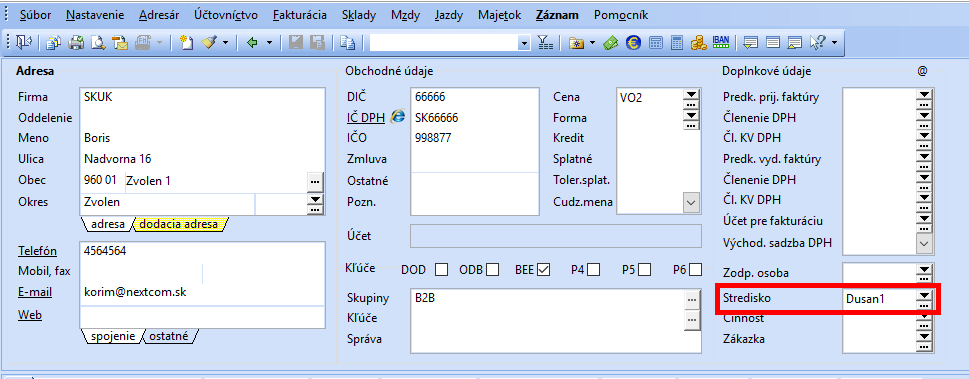Click the Telefón link label
Image resolution: width=969 pixels, height=379 pixels.
tap(37, 250)
